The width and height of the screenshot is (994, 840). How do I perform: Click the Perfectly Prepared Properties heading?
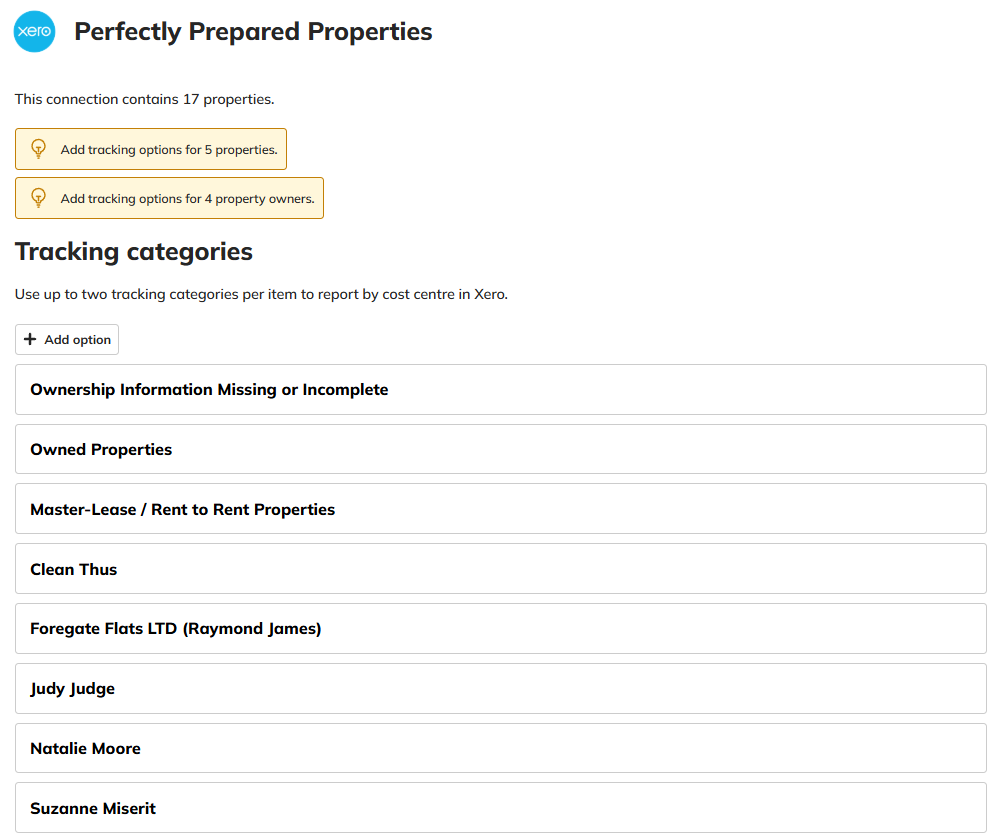(x=253, y=32)
